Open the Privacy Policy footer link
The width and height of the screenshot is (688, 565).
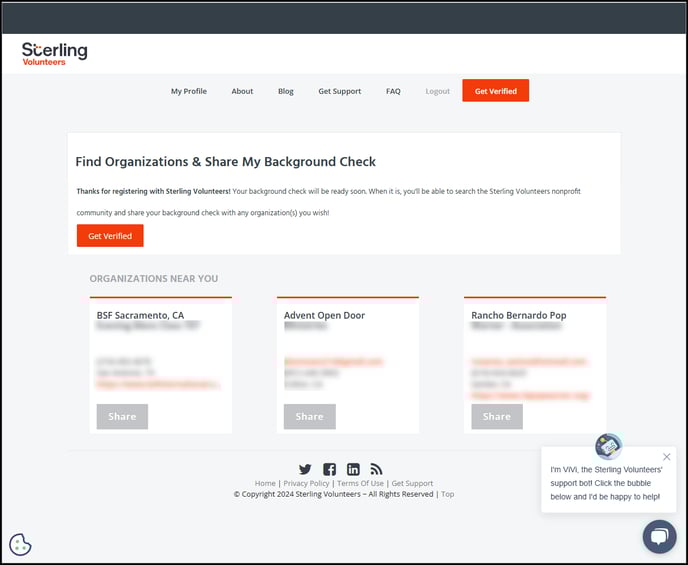pos(306,483)
